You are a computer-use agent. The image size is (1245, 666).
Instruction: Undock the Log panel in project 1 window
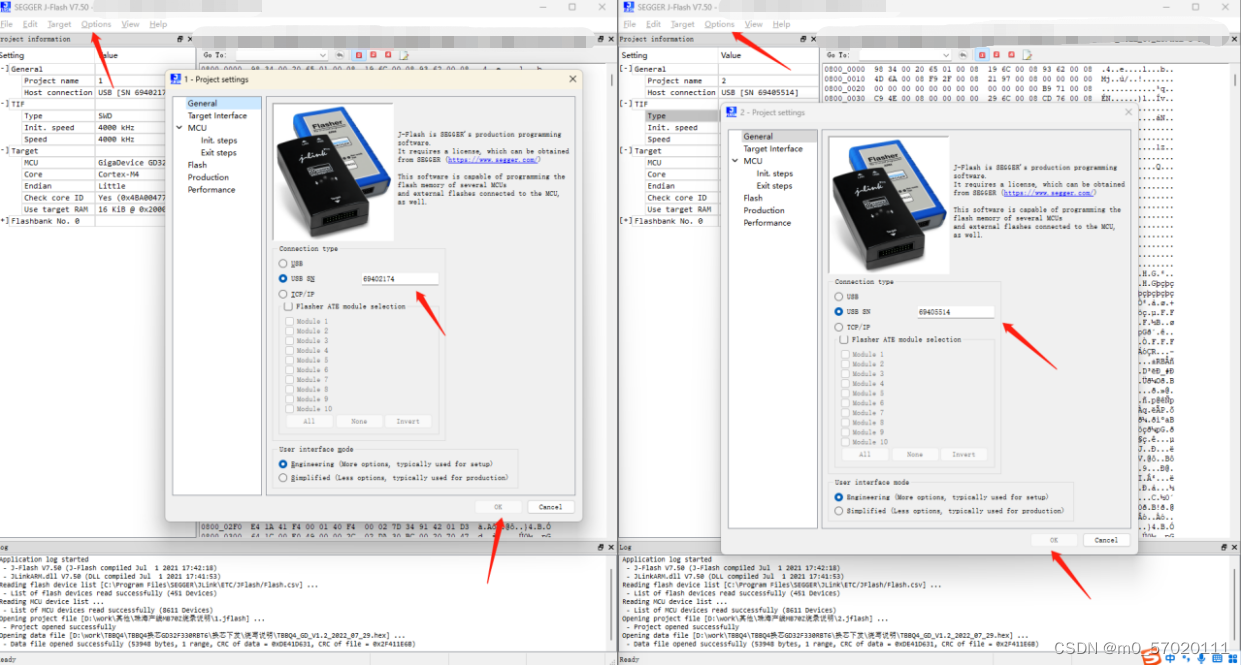tap(601, 547)
